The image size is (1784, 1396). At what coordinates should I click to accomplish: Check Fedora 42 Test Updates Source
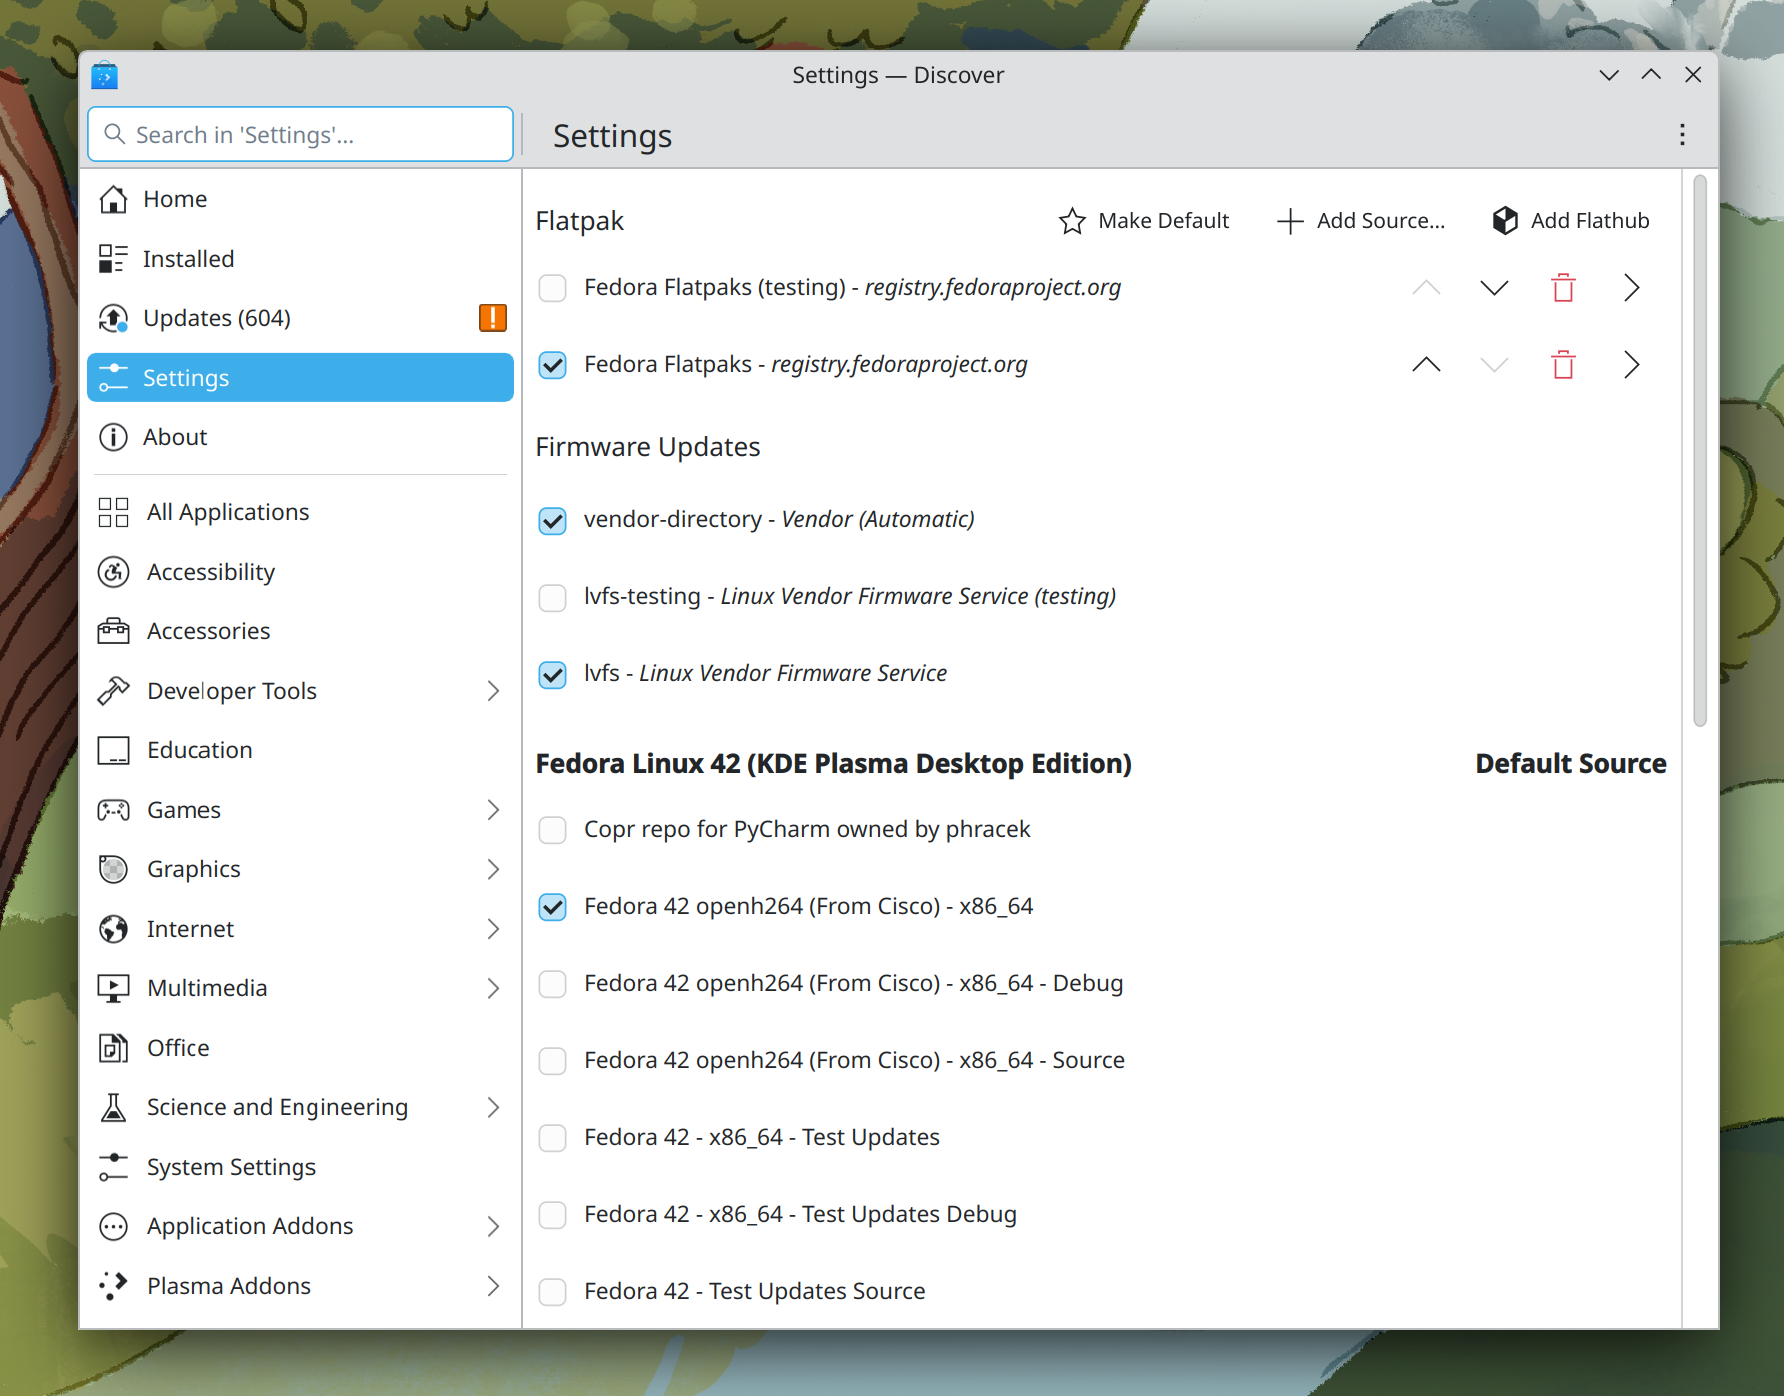pyautogui.click(x=552, y=1292)
